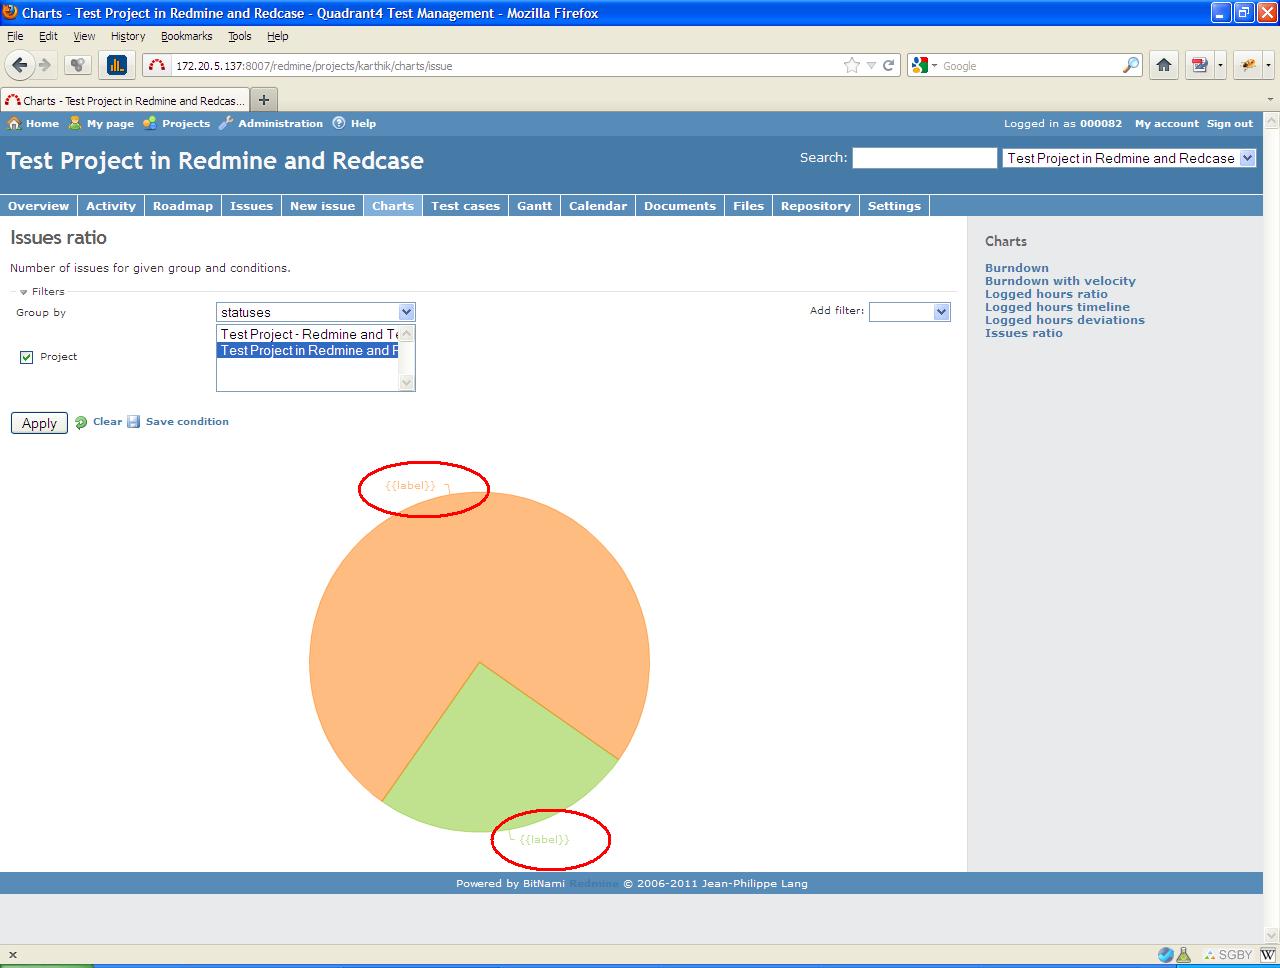This screenshot has width=1280, height=968.
Task: Switch to the Test cases tab
Action: coord(465,206)
